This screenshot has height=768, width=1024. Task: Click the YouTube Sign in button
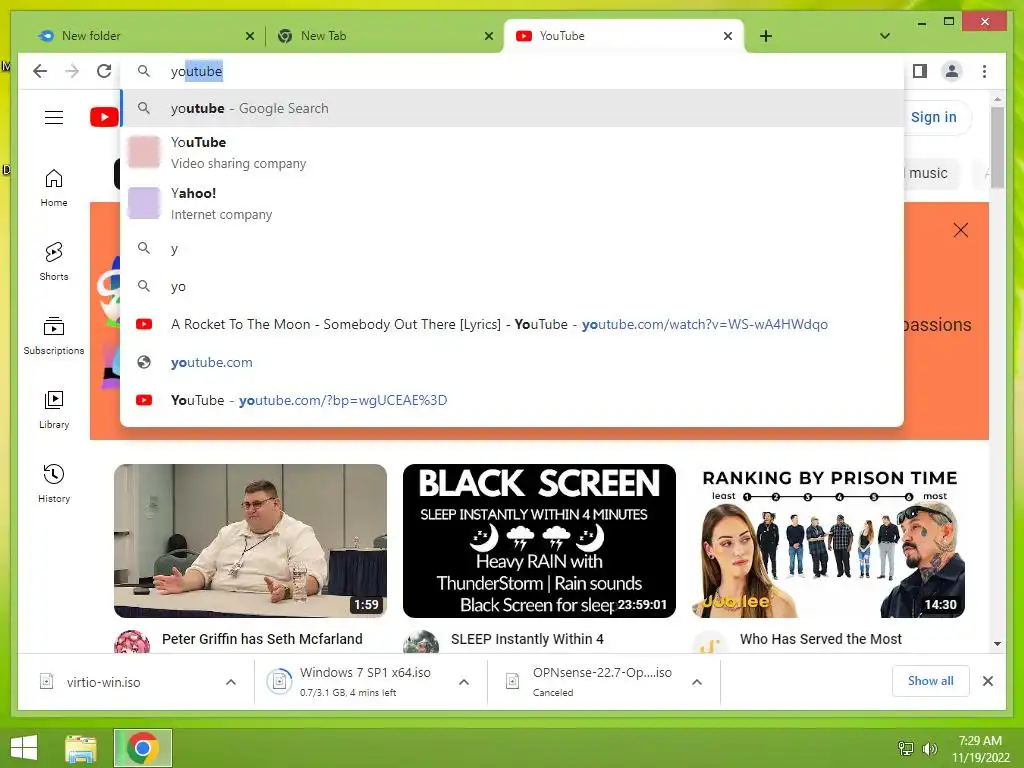pyautogui.click(x=933, y=118)
